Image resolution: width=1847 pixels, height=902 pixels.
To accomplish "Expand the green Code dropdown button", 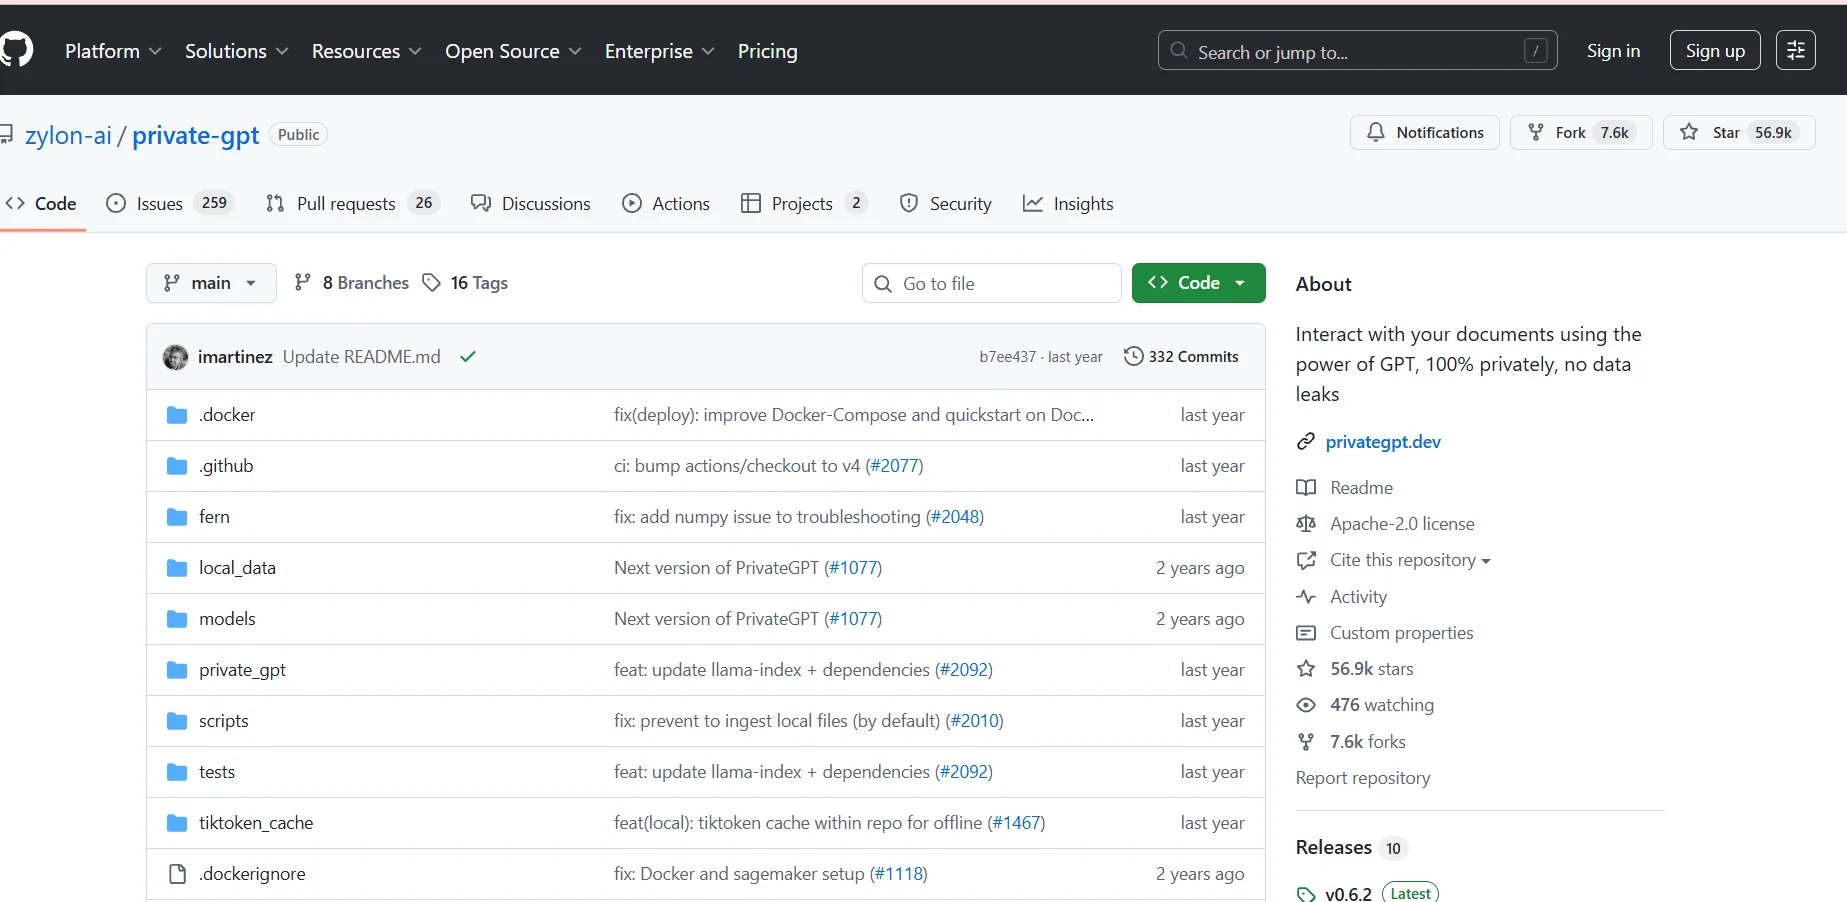I will tap(1198, 283).
